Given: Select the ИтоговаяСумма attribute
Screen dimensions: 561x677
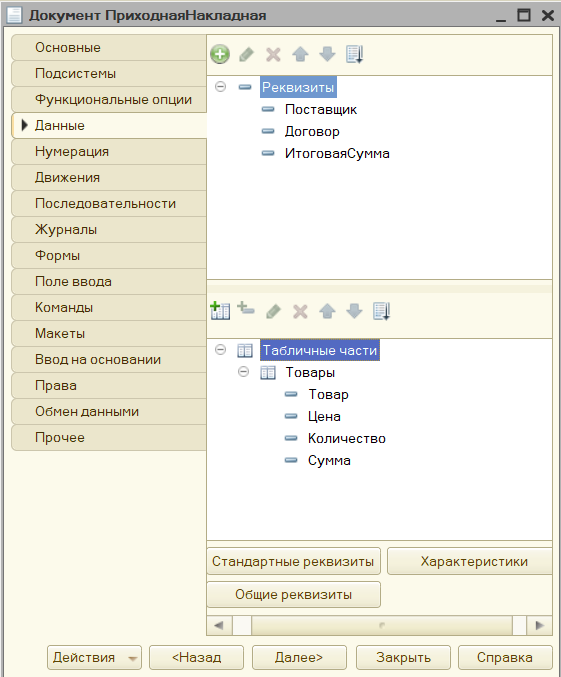Looking at the screenshot, I should tap(337, 154).
